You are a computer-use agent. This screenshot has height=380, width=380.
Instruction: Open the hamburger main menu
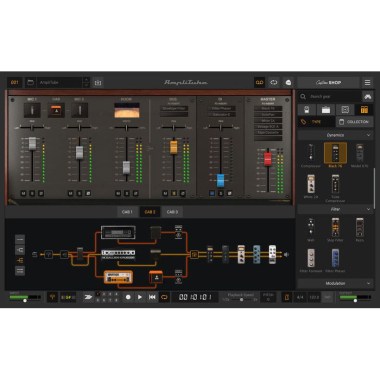click(x=367, y=82)
